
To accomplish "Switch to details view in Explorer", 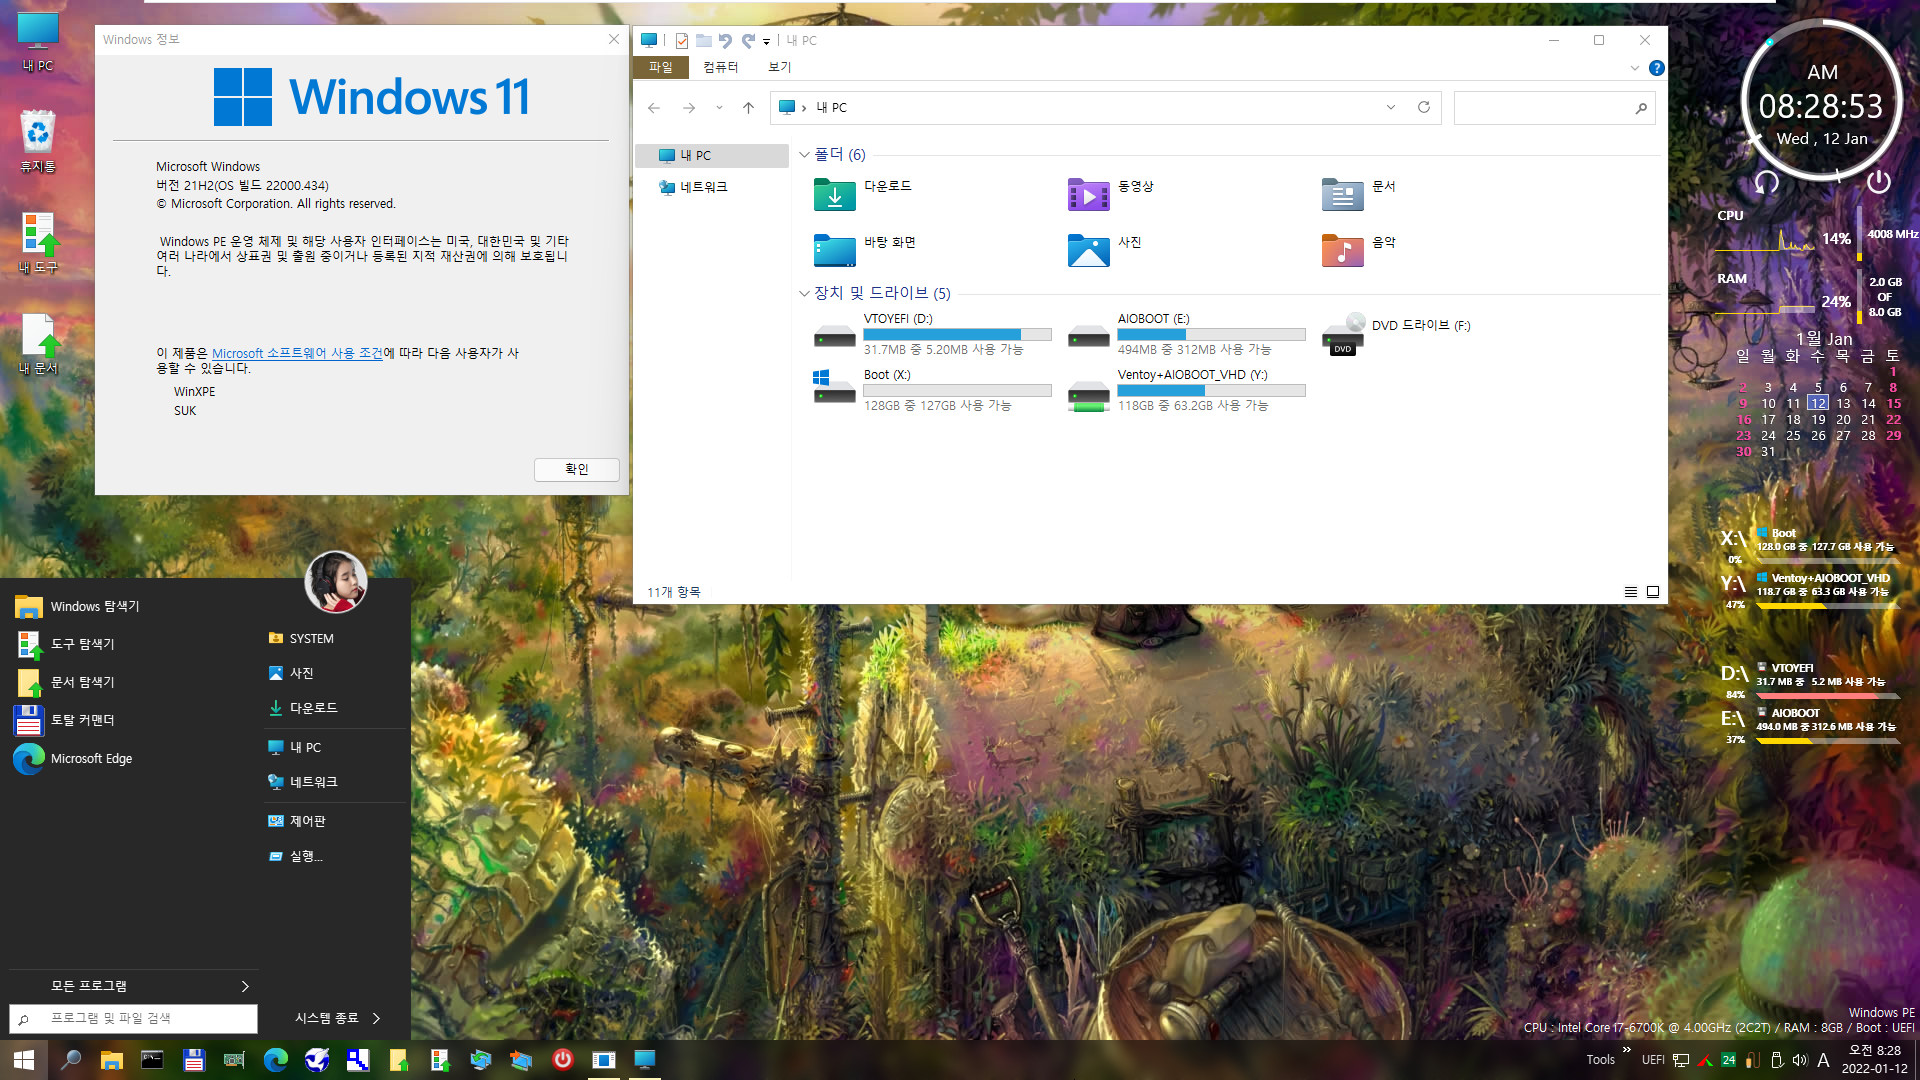I will 1630,592.
